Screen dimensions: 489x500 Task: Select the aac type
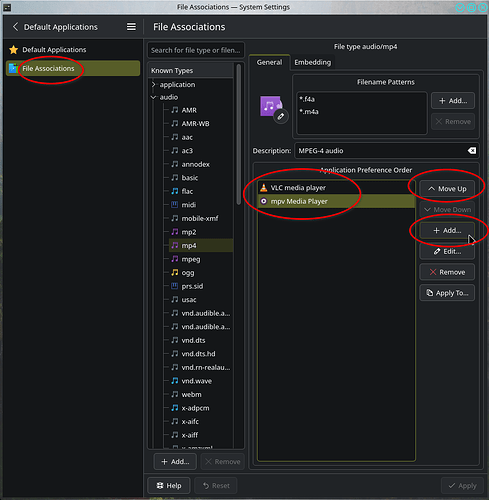pyautogui.click(x=187, y=137)
